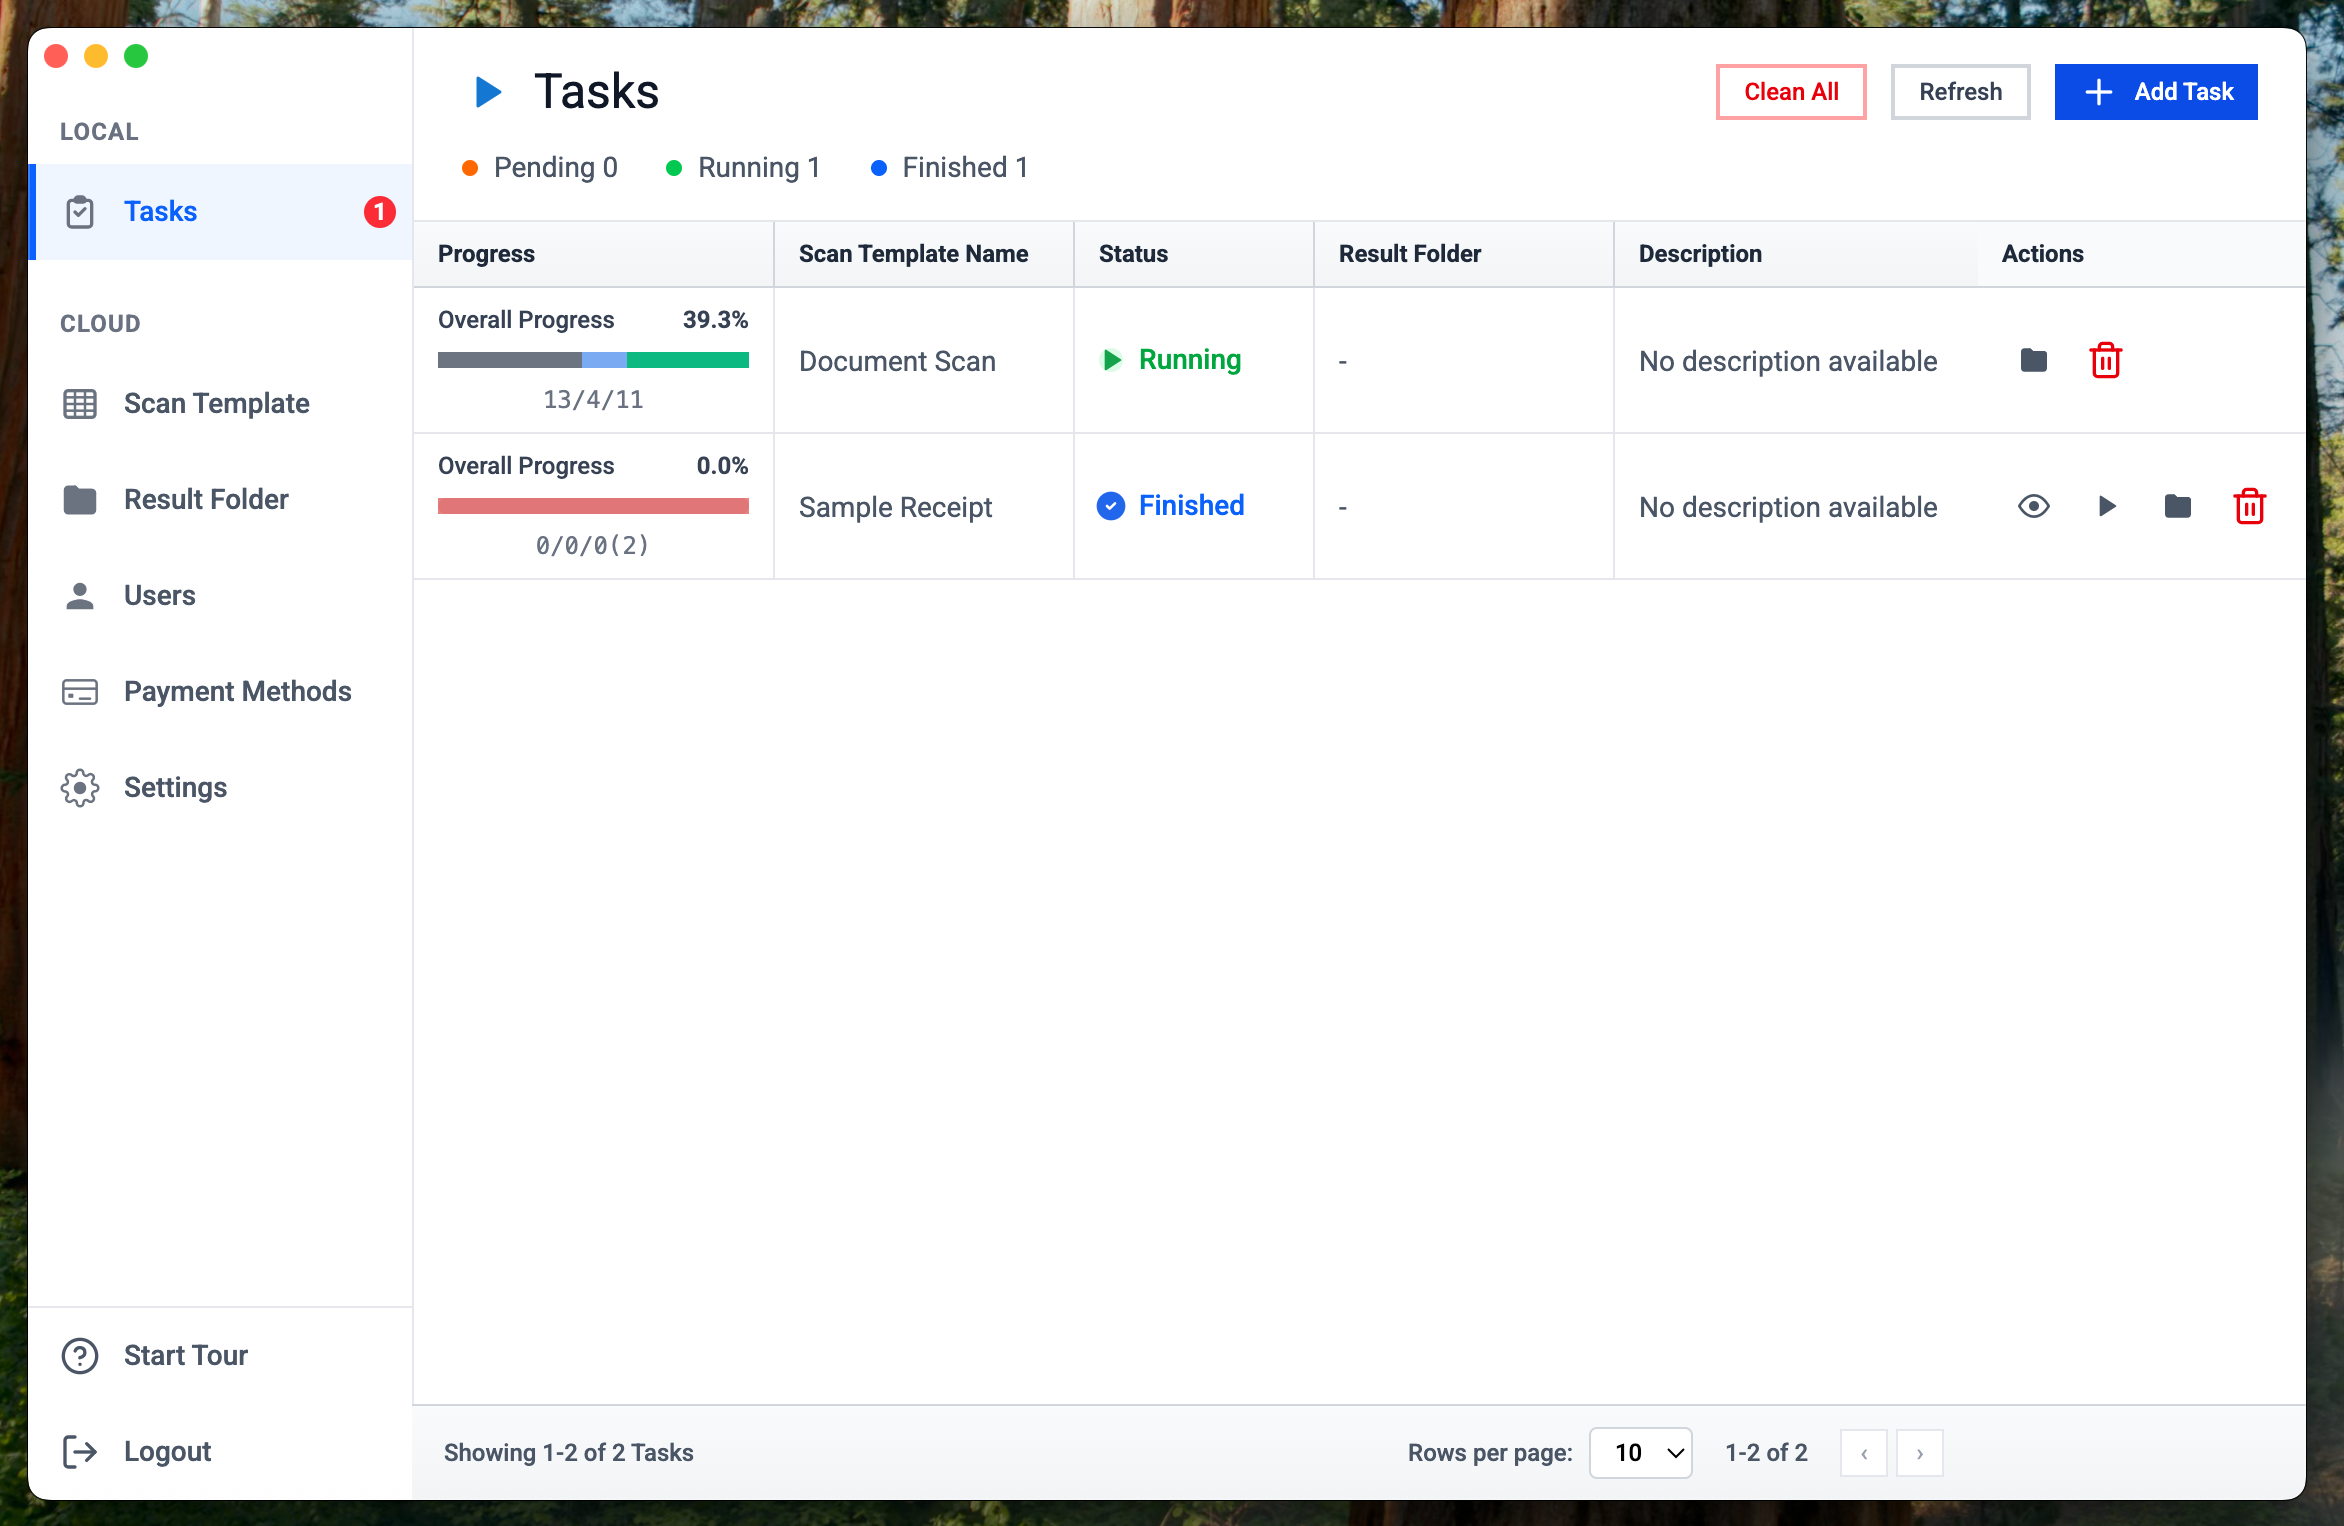Delete the Sample Receipt task
The width and height of the screenshot is (2344, 1526).
(x=2250, y=506)
